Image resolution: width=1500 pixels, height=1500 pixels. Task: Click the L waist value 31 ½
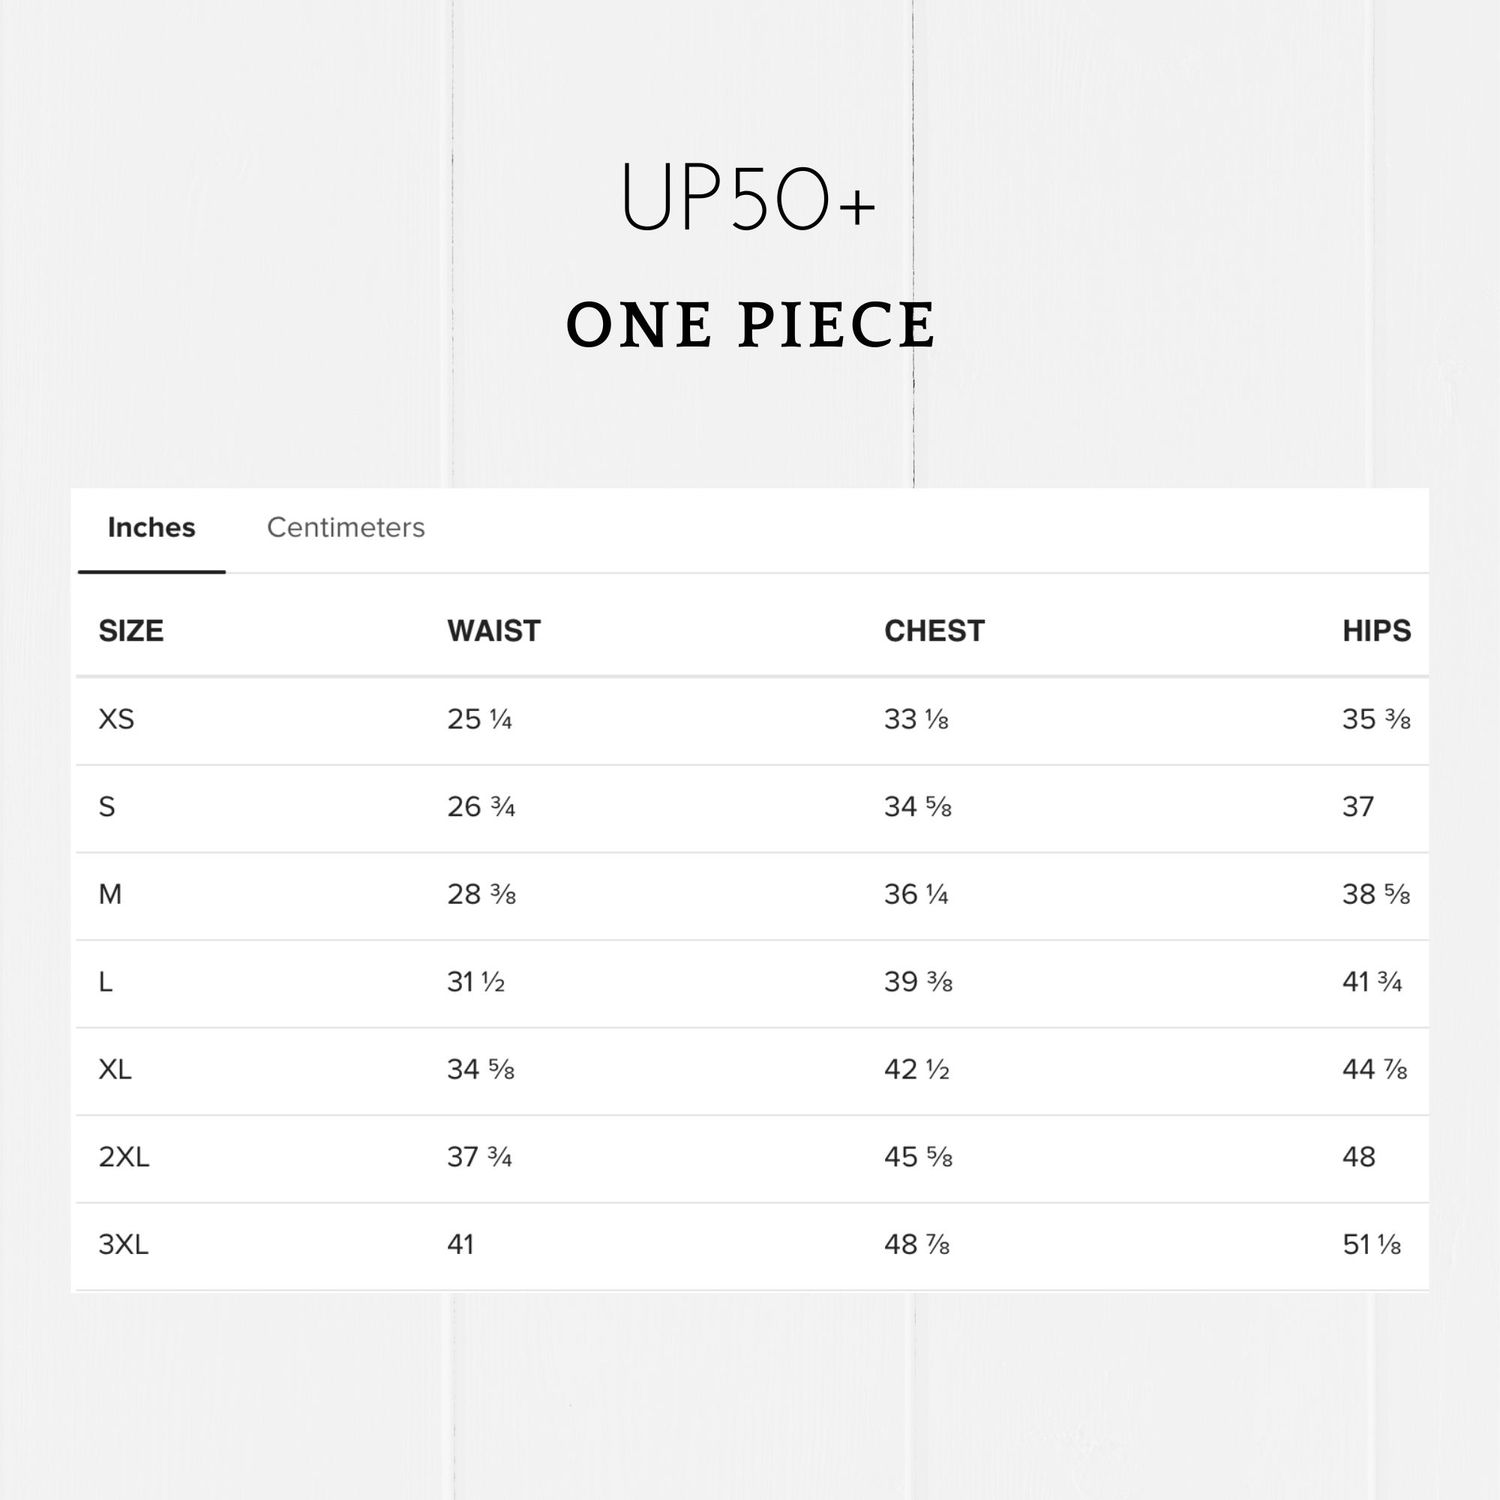click(x=475, y=983)
